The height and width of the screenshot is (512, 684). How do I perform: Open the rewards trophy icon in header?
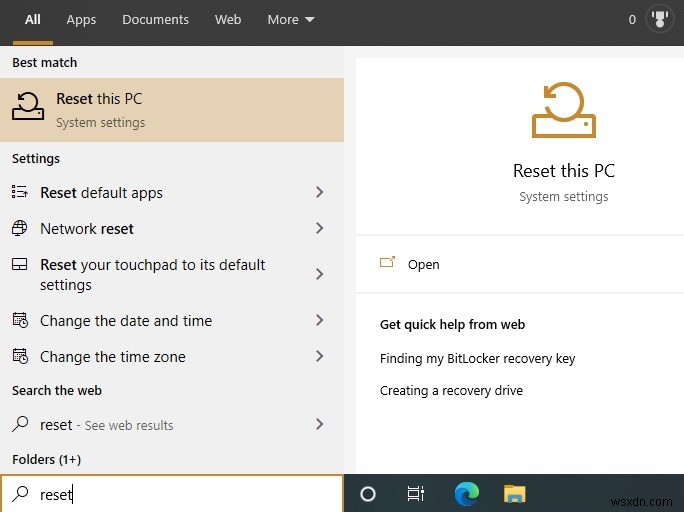pyautogui.click(x=660, y=20)
